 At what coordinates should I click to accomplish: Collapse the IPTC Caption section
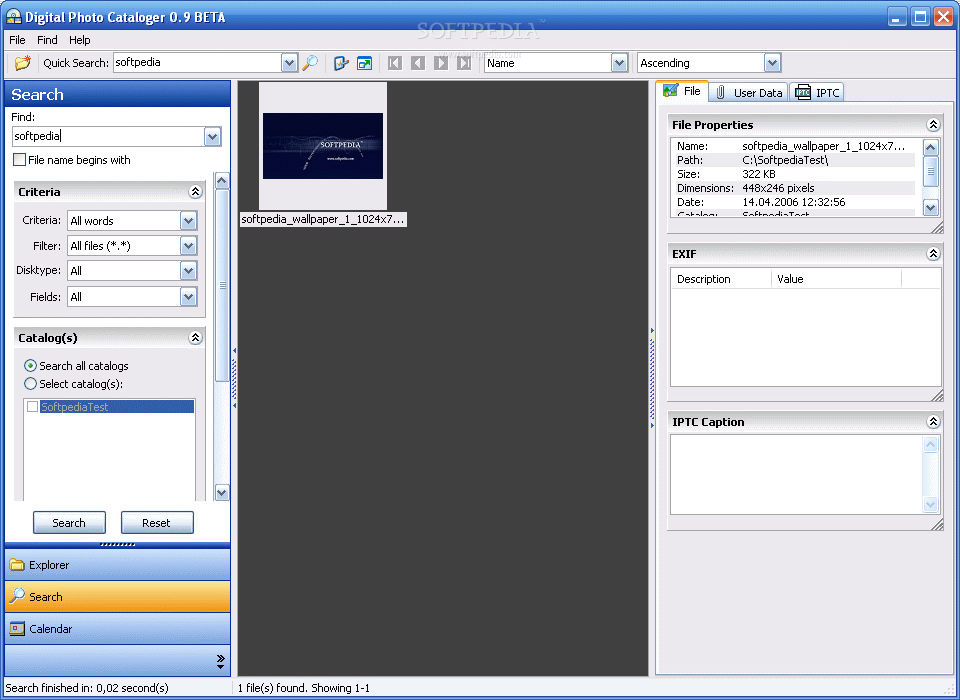[933, 421]
